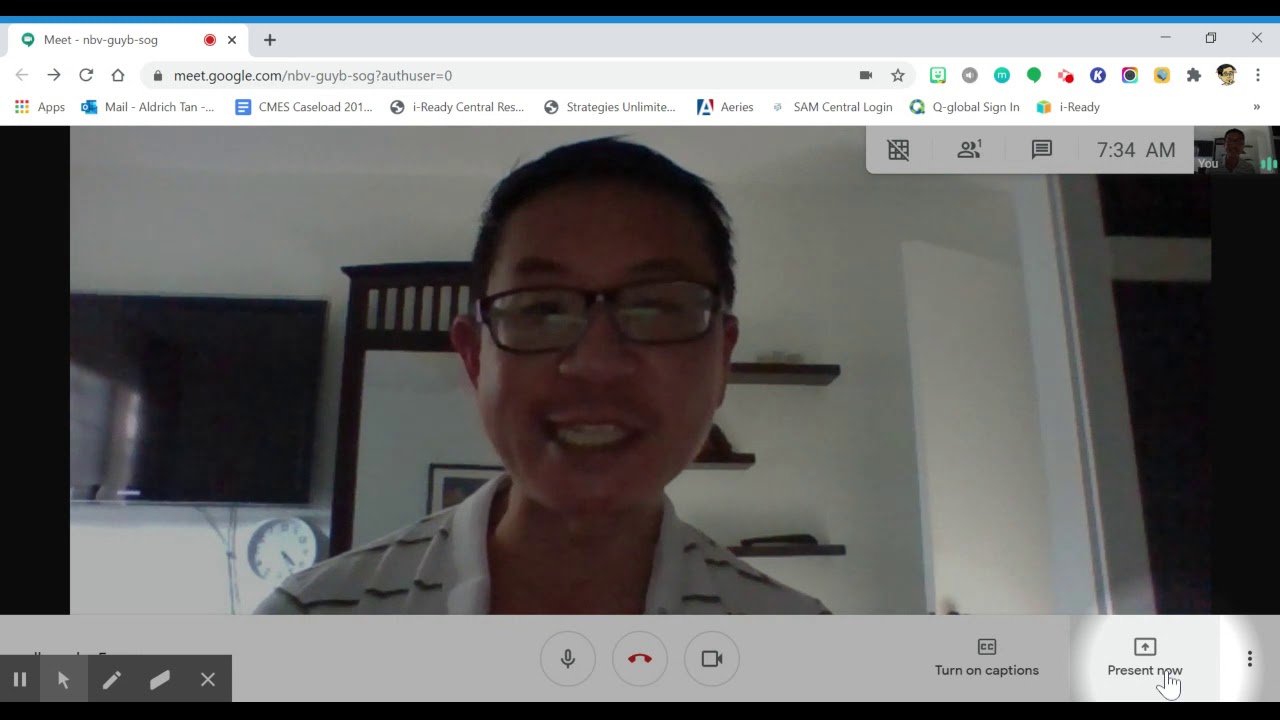1280x720 pixels.
Task: Select the eraser tool in recorder bar
Action: 159,679
